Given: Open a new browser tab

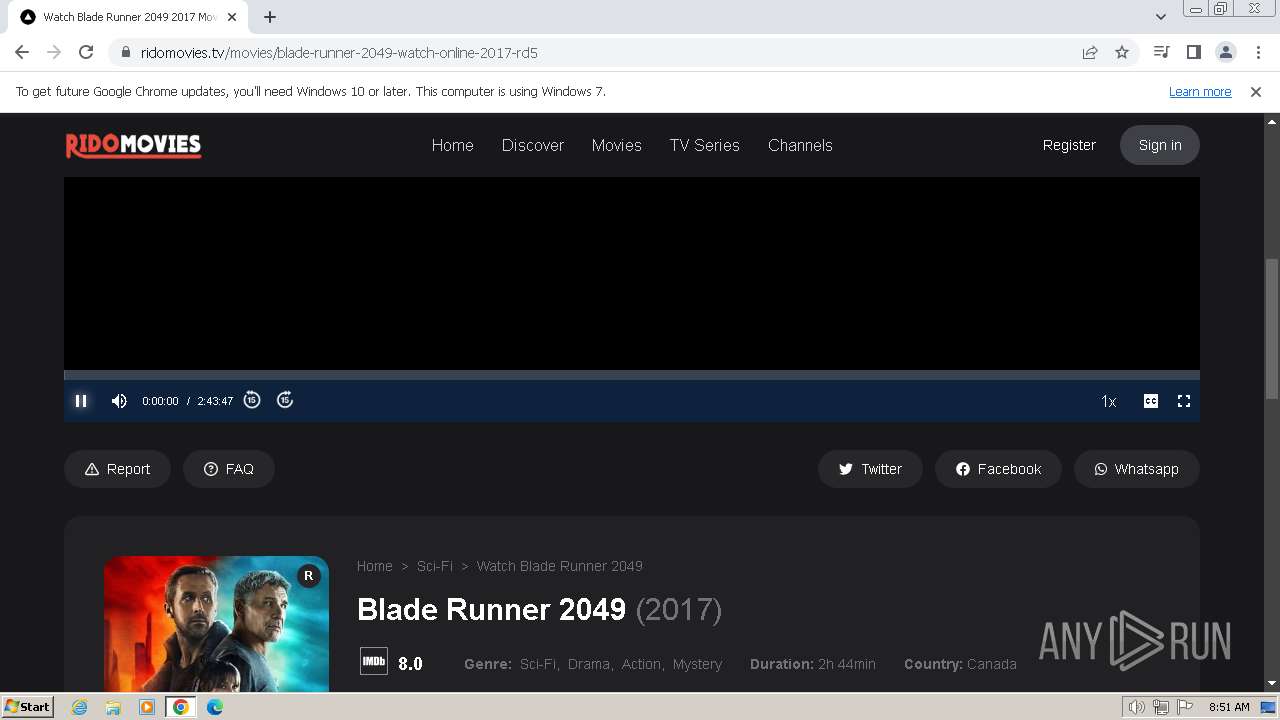Looking at the screenshot, I should pos(270,17).
